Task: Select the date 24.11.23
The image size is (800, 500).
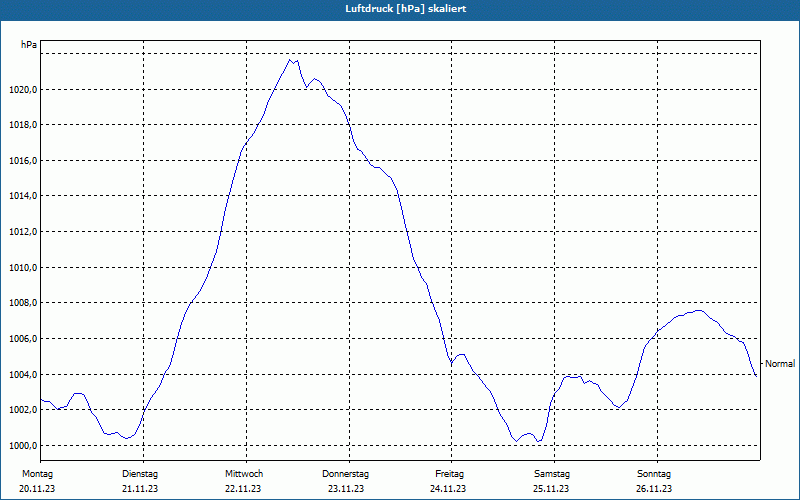Action: (x=448, y=489)
